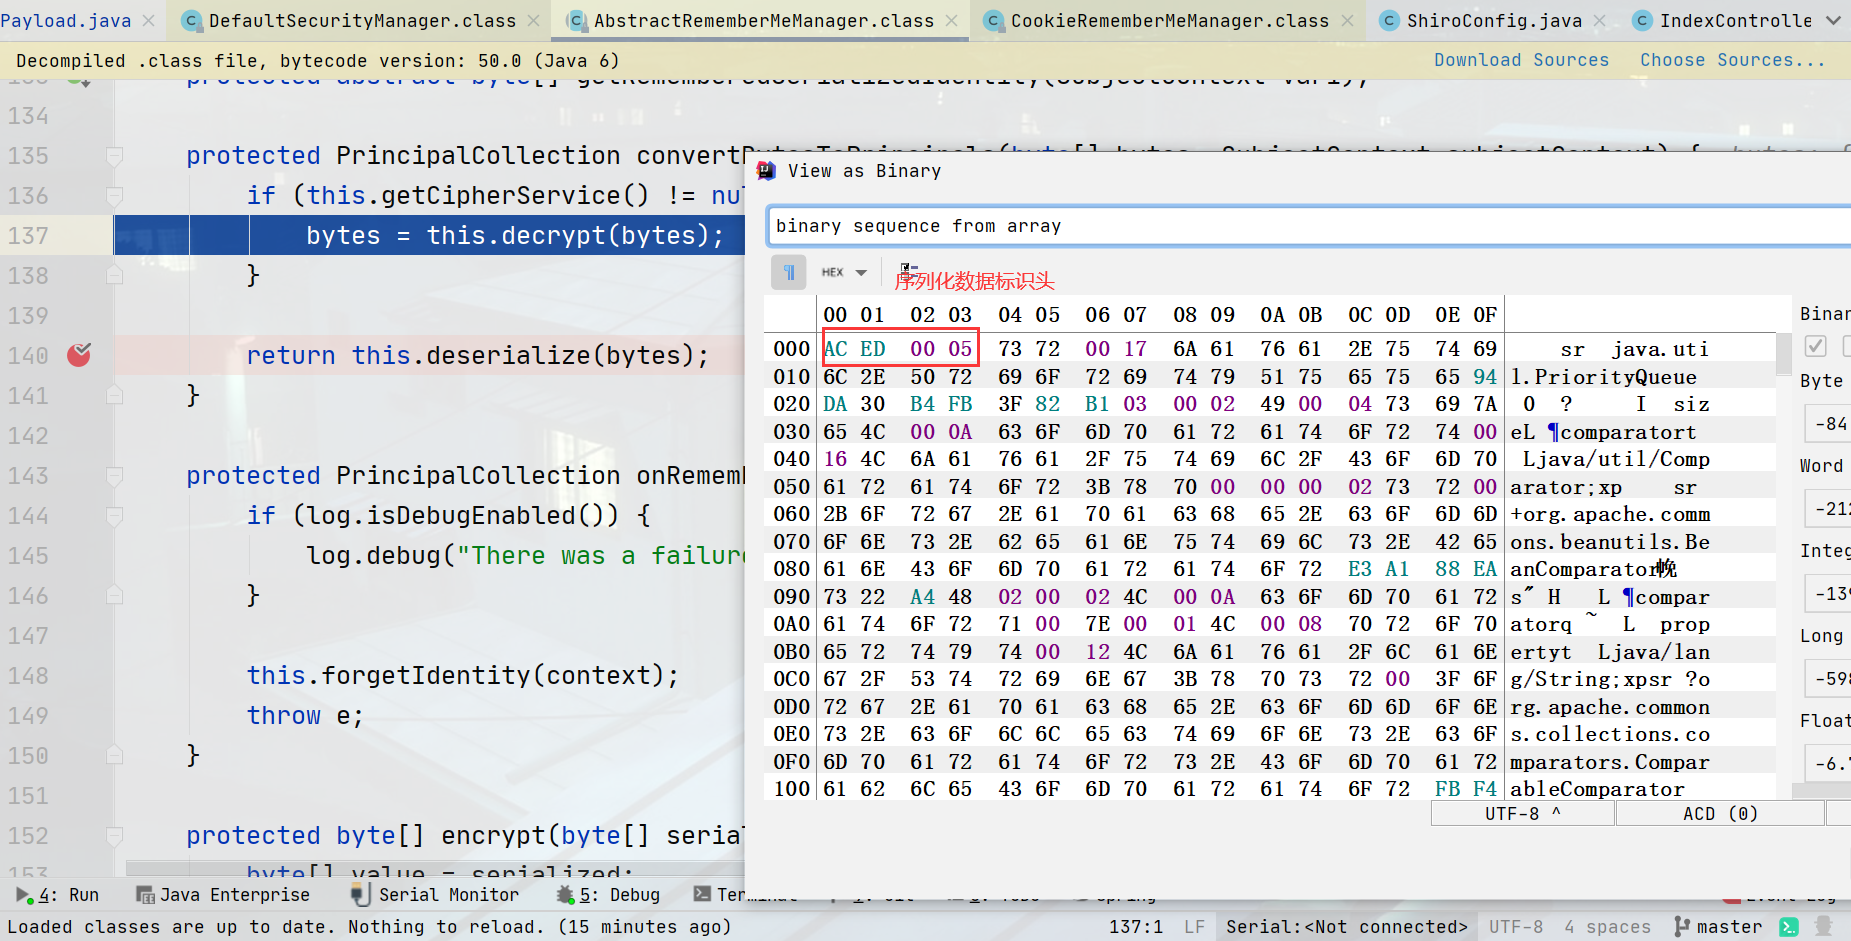
Task: Click the bytes = this.decrypt(bytes) line
Action: (x=514, y=236)
